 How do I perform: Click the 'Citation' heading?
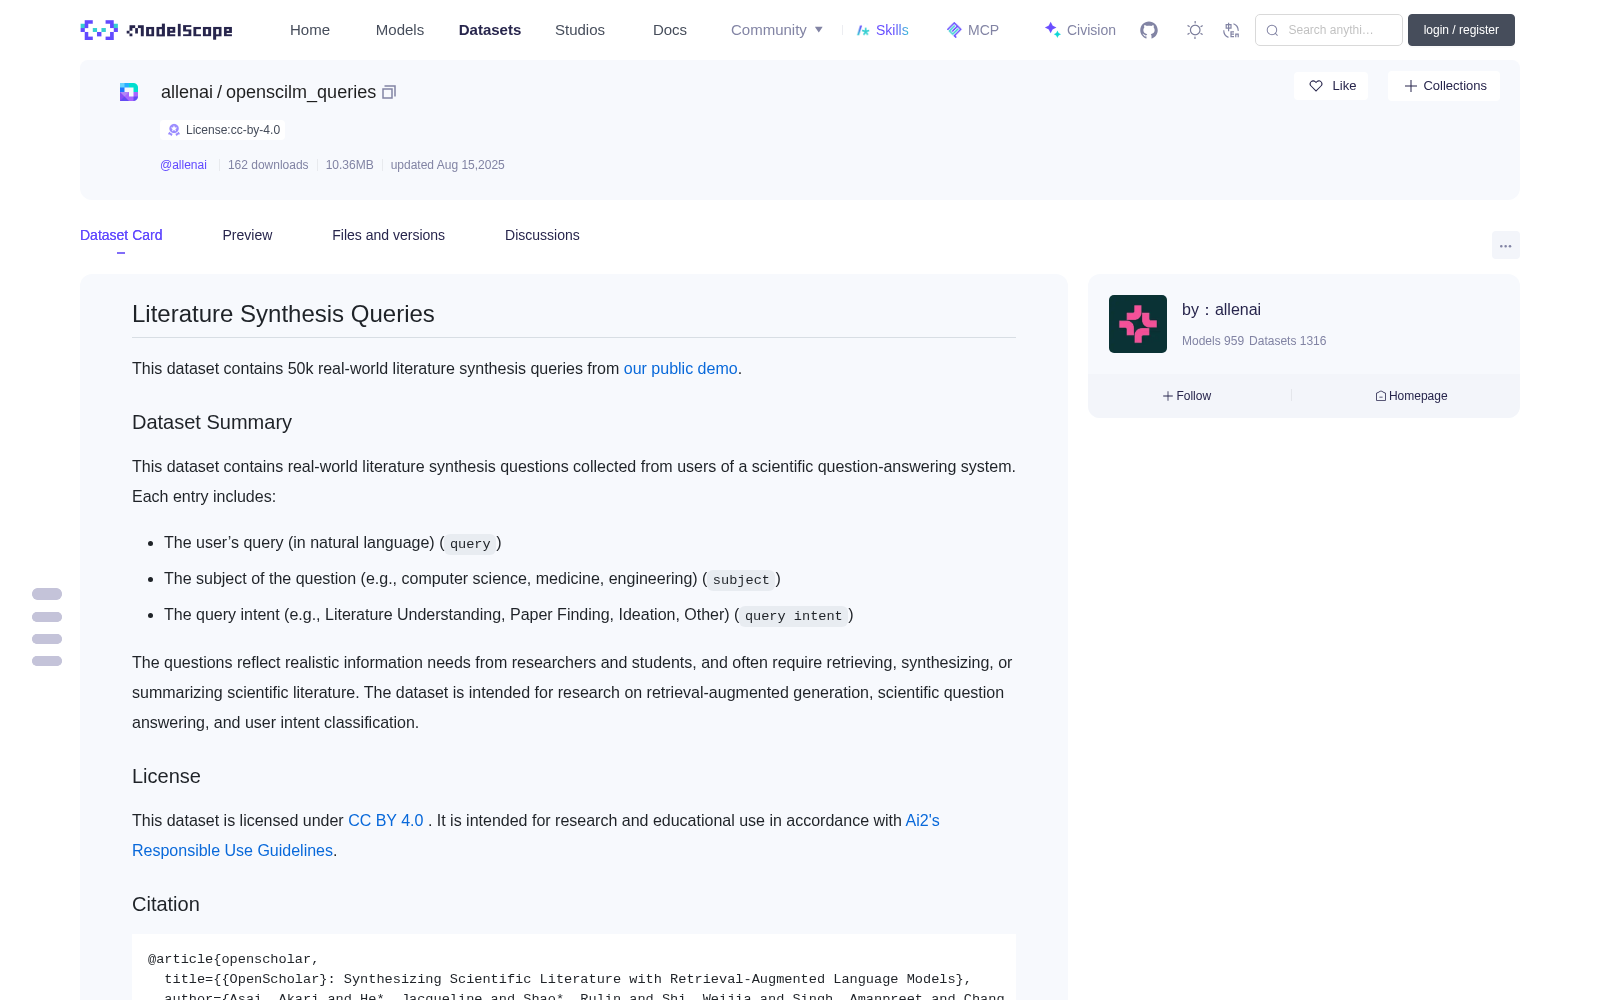pos(166,905)
